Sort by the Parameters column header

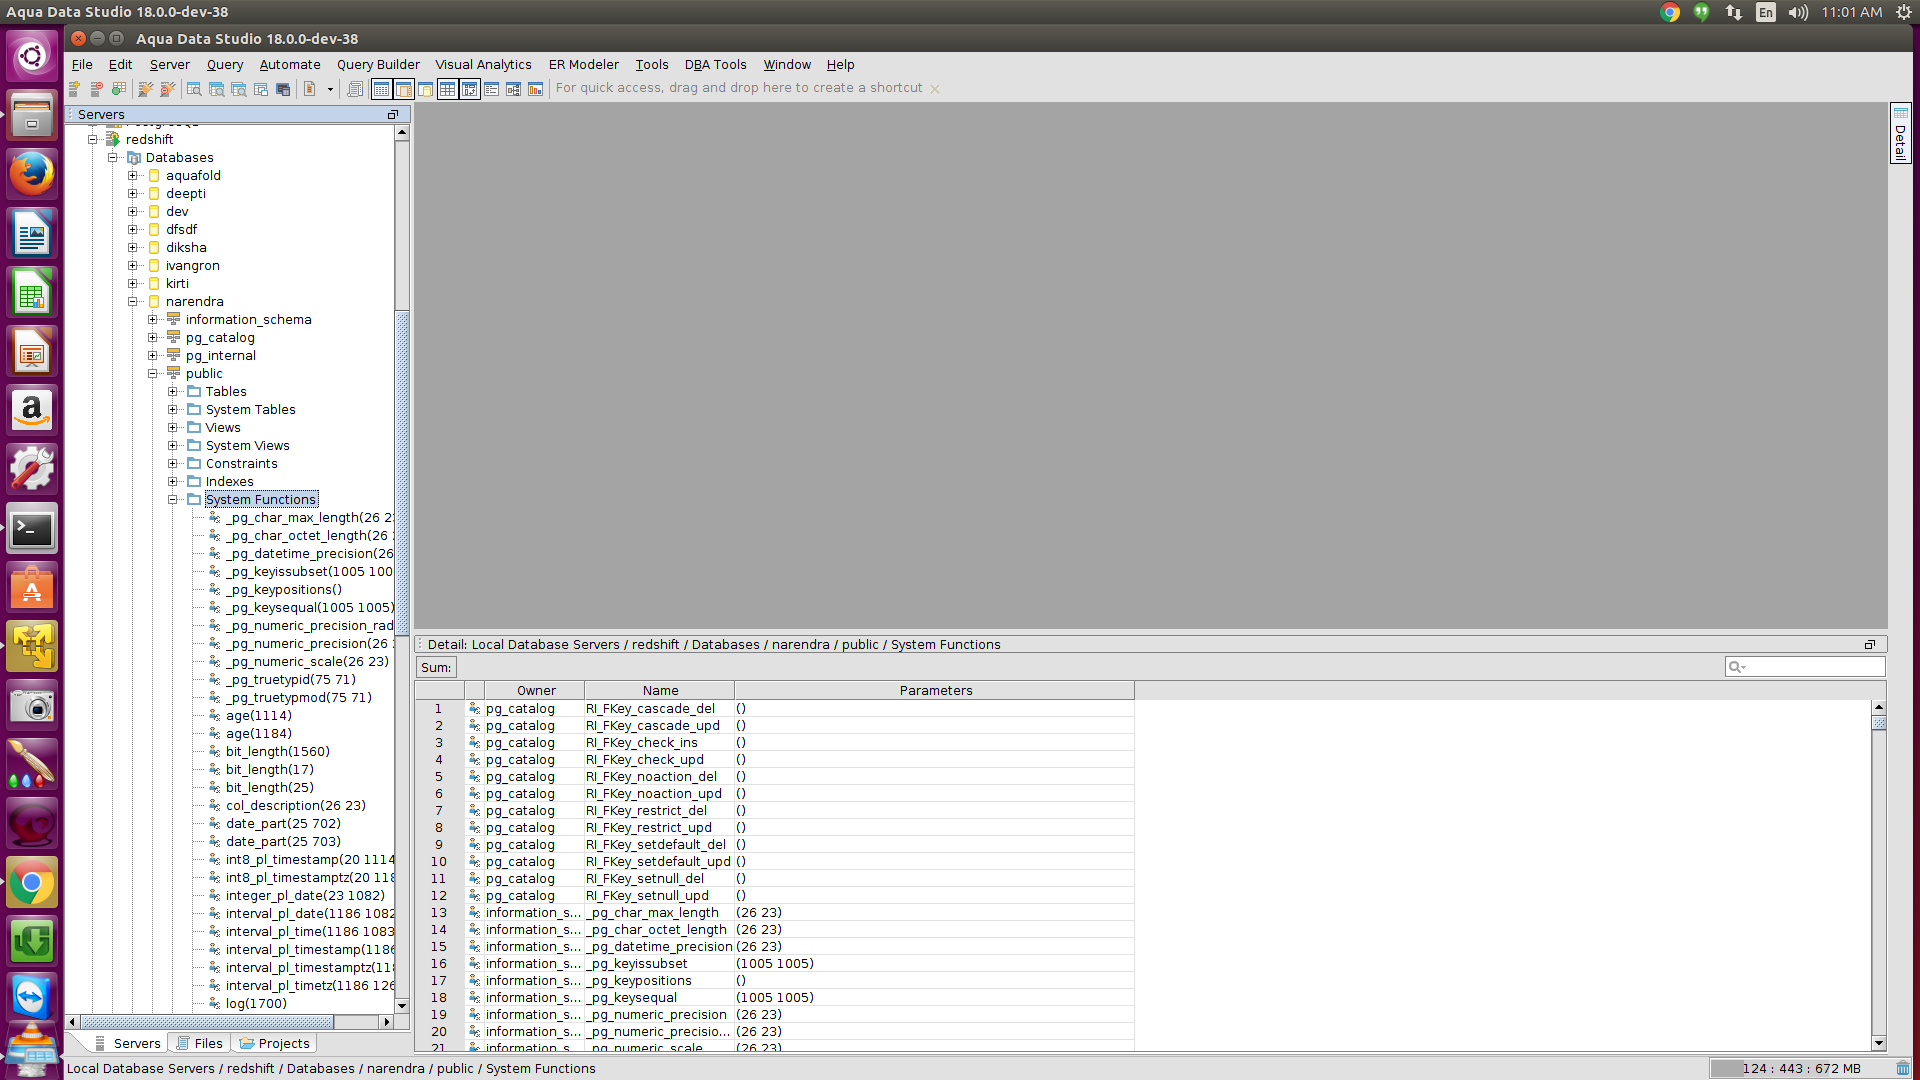(x=935, y=691)
